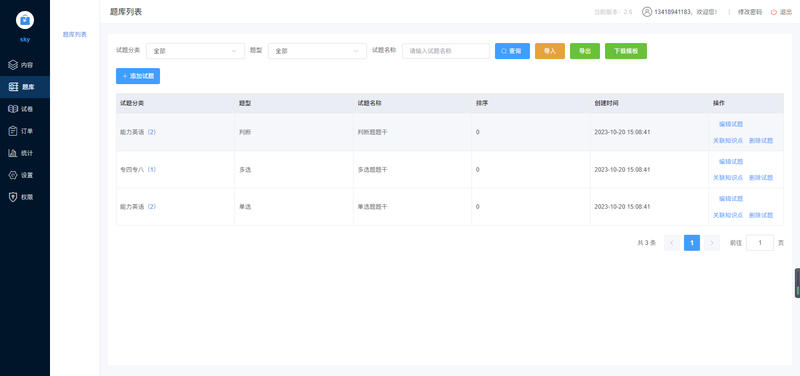800x376 pixels.
Task: Select the 题库 sidebar item
Action: click(x=24, y=87)
